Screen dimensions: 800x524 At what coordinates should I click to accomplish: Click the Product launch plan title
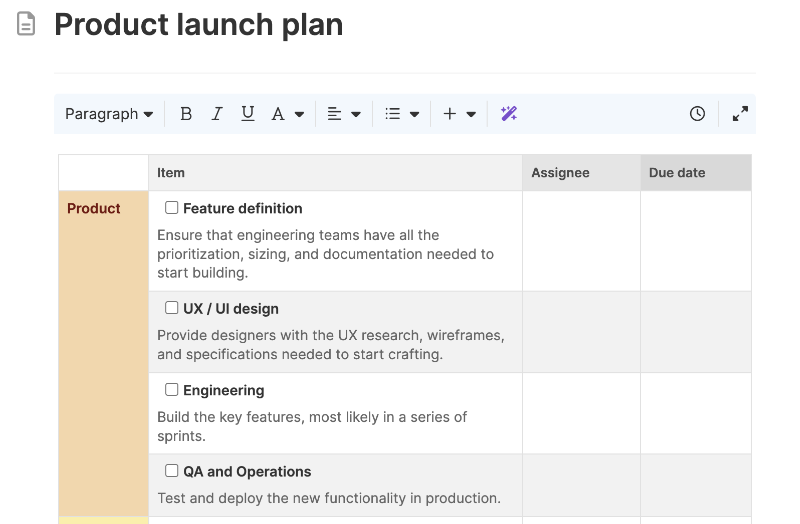pyautogui.click(x=199, y=25)
